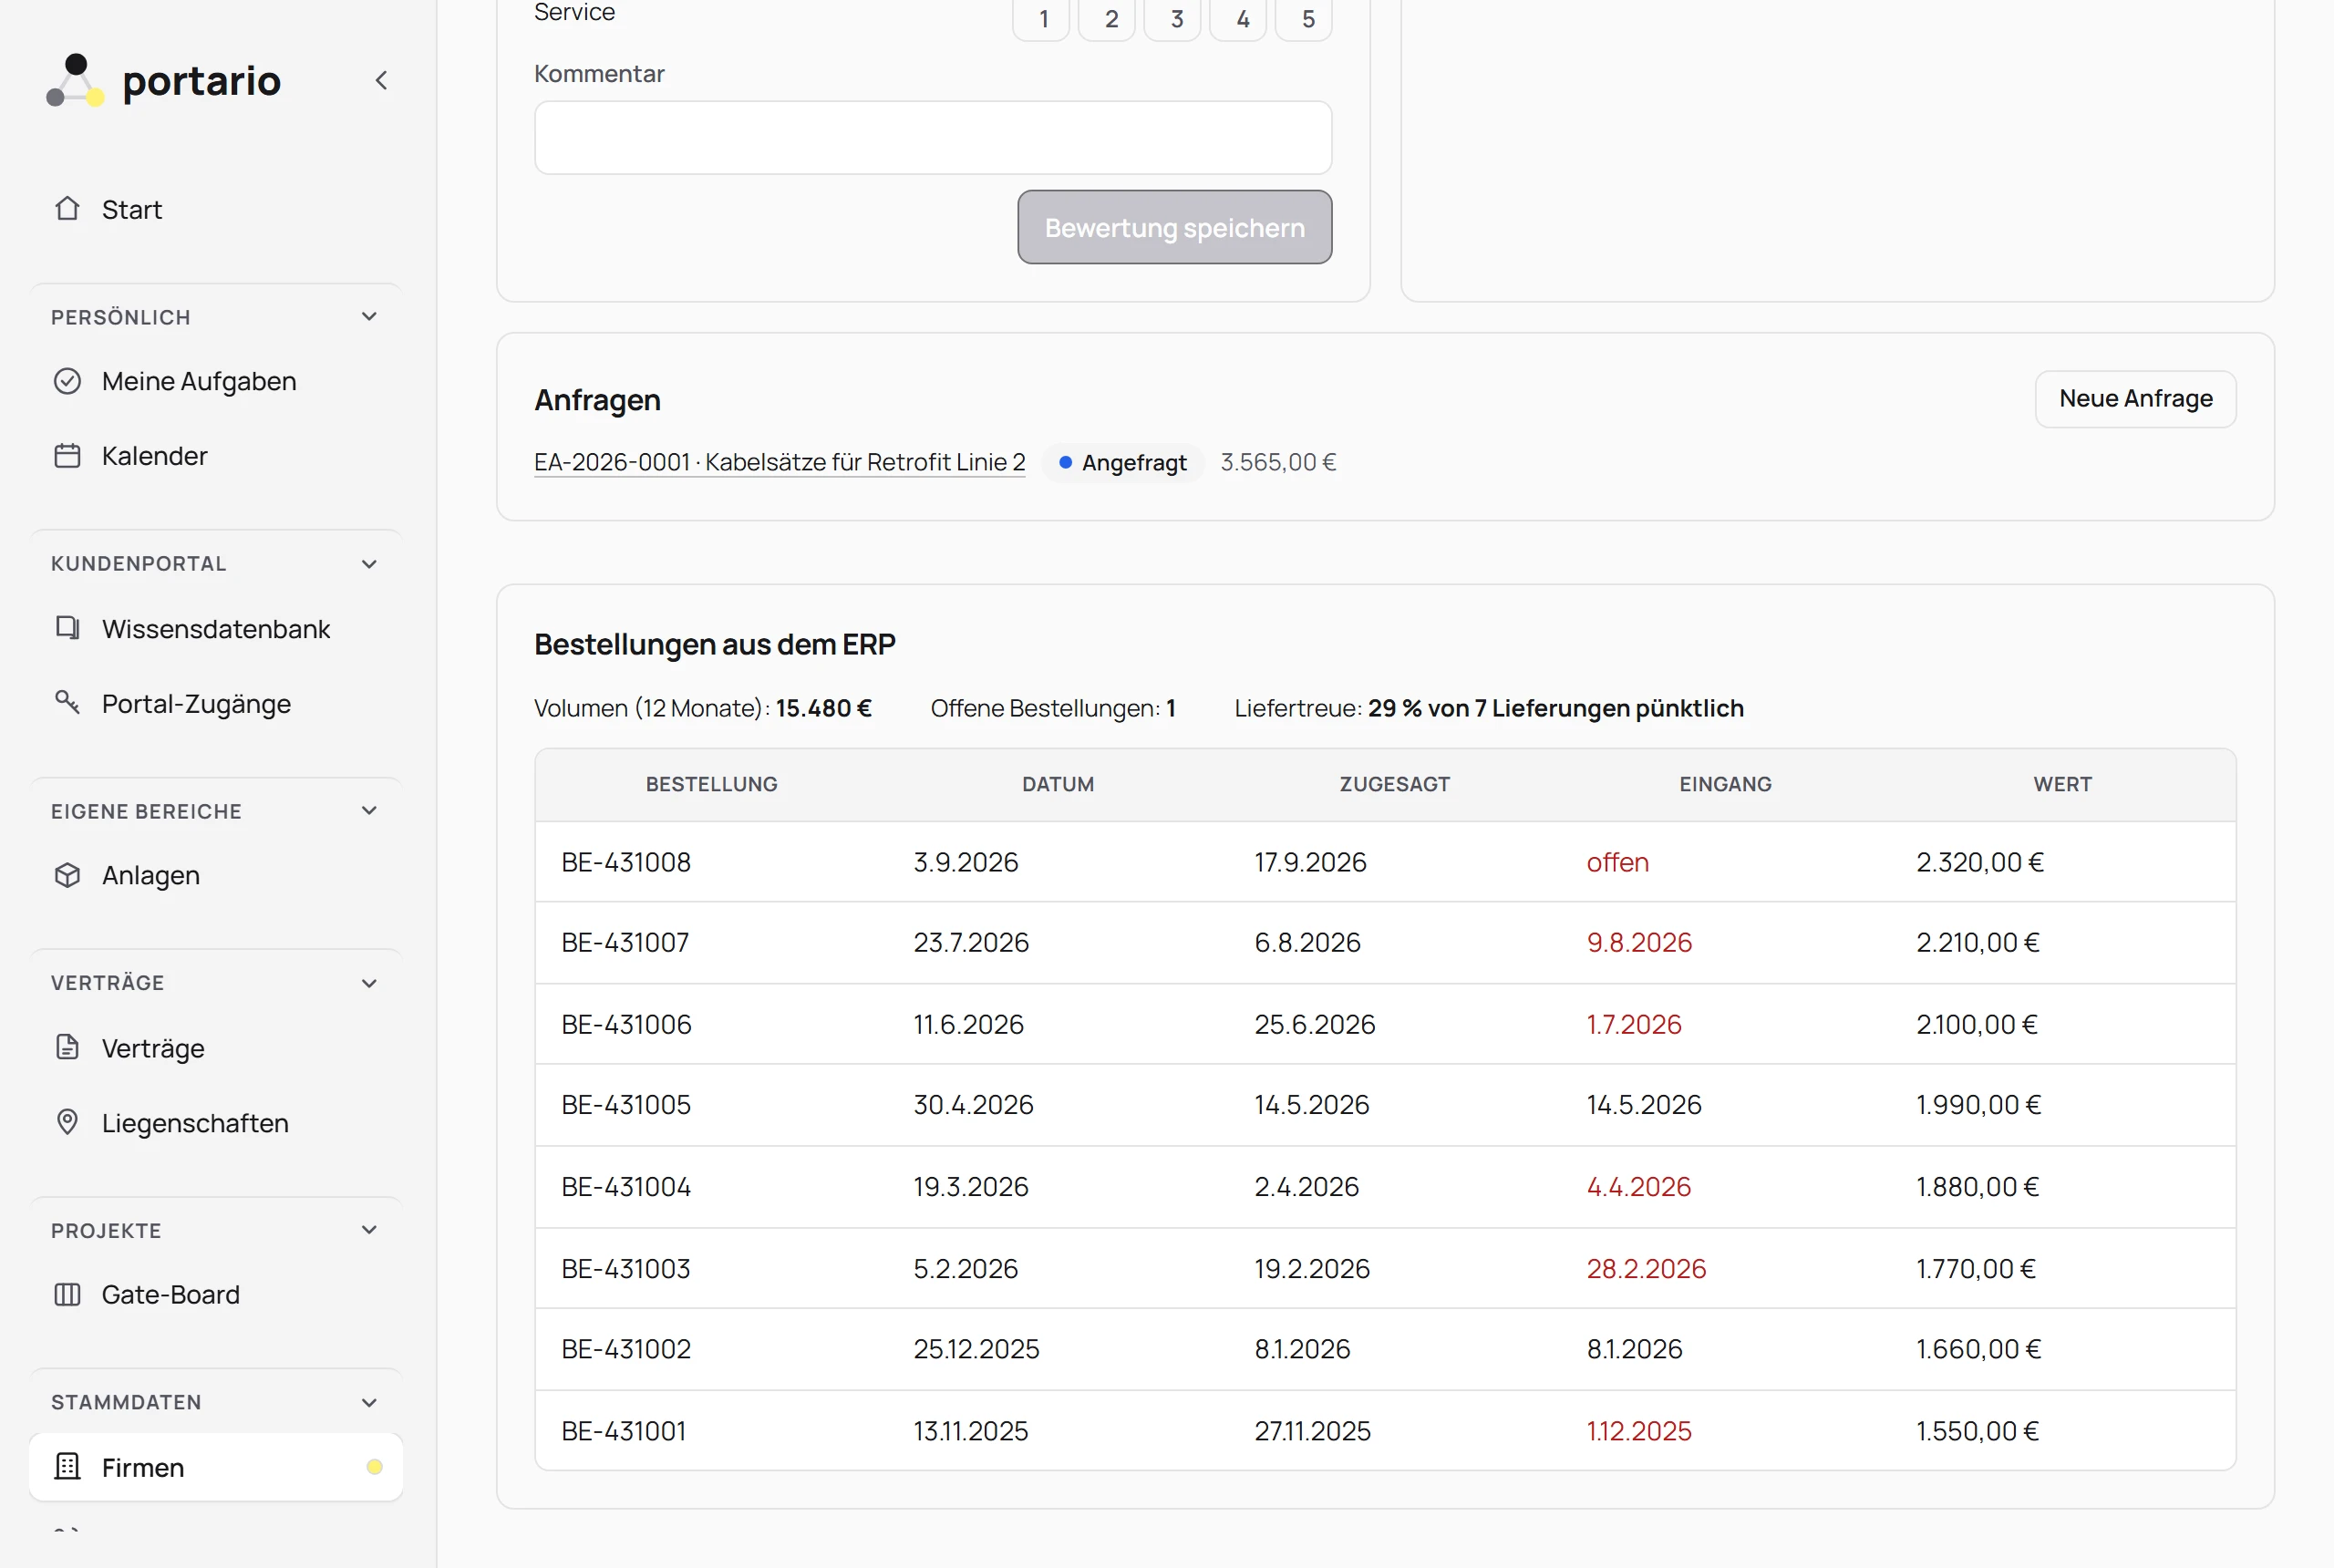Image resolution: width=2334 pixels, height=1568 pixels.
Task: Click the BESTELLUNG column header
Action: pos(711,784)
